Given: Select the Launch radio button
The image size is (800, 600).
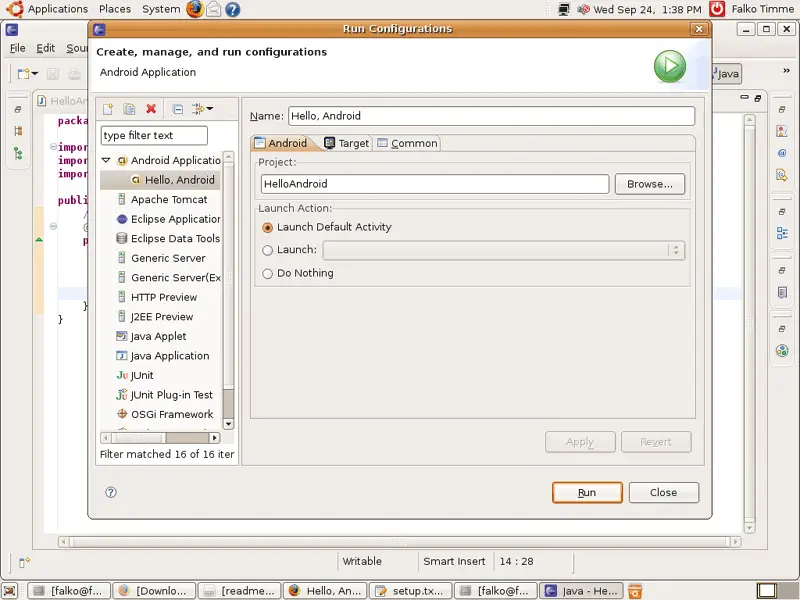Looking at the screenshot, I should point(267,251).
